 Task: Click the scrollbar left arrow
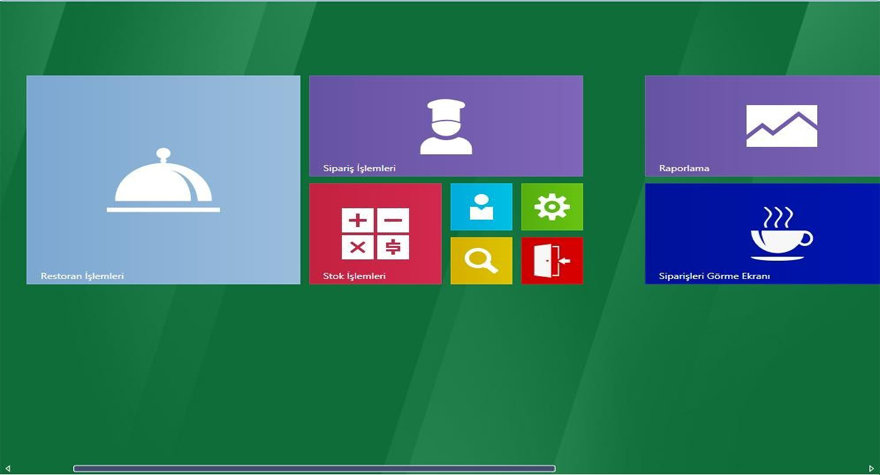point(7,468)
